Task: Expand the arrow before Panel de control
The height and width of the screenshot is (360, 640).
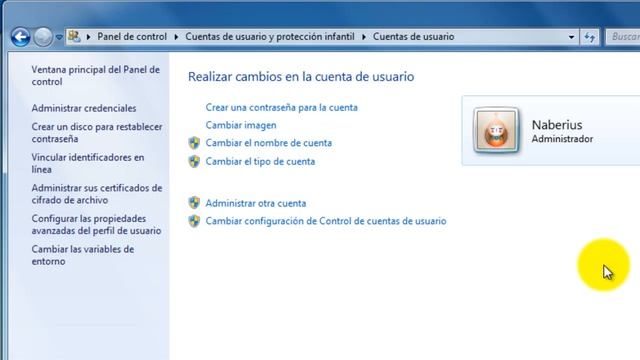Action: pos(89,37)
